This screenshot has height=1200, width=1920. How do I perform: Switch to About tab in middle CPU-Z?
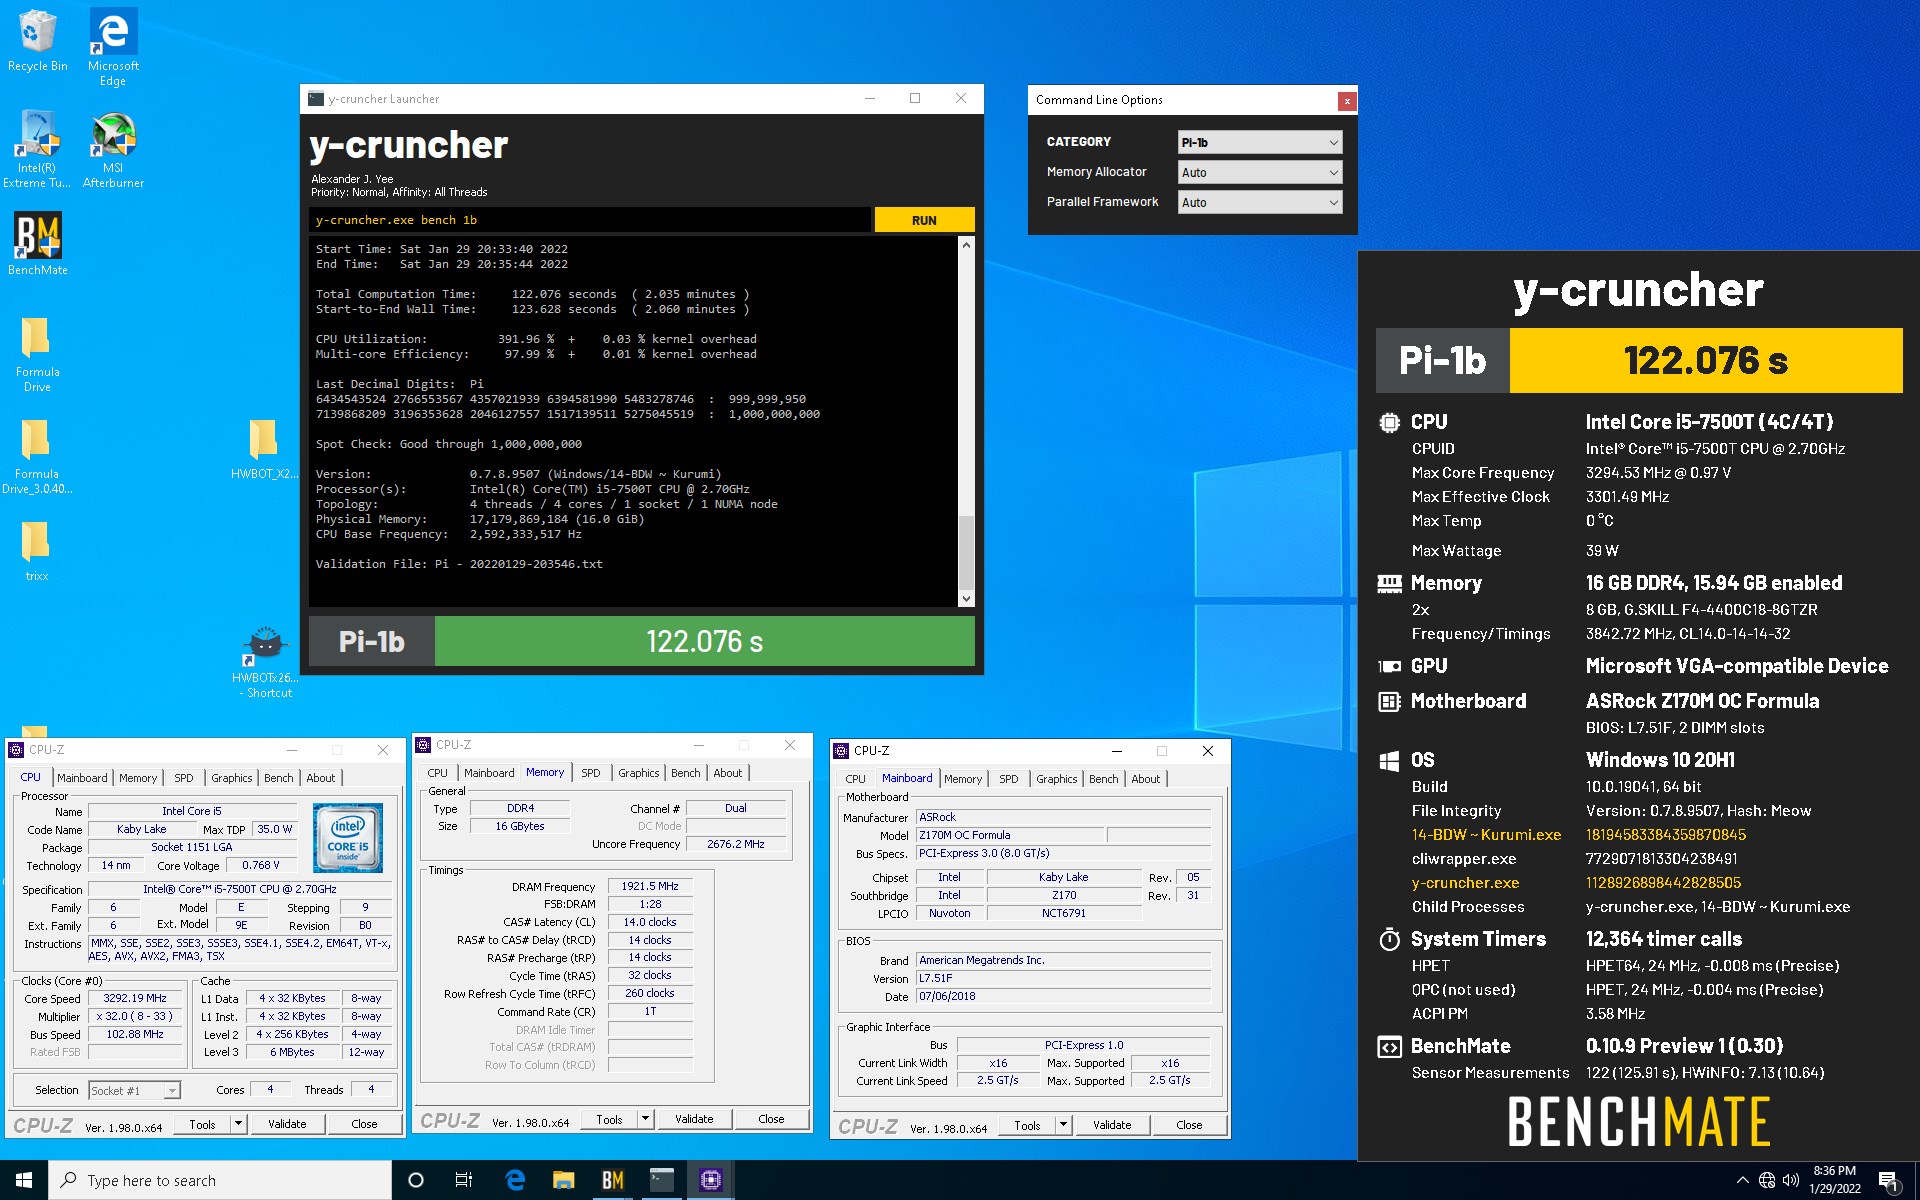coord(728,773)
